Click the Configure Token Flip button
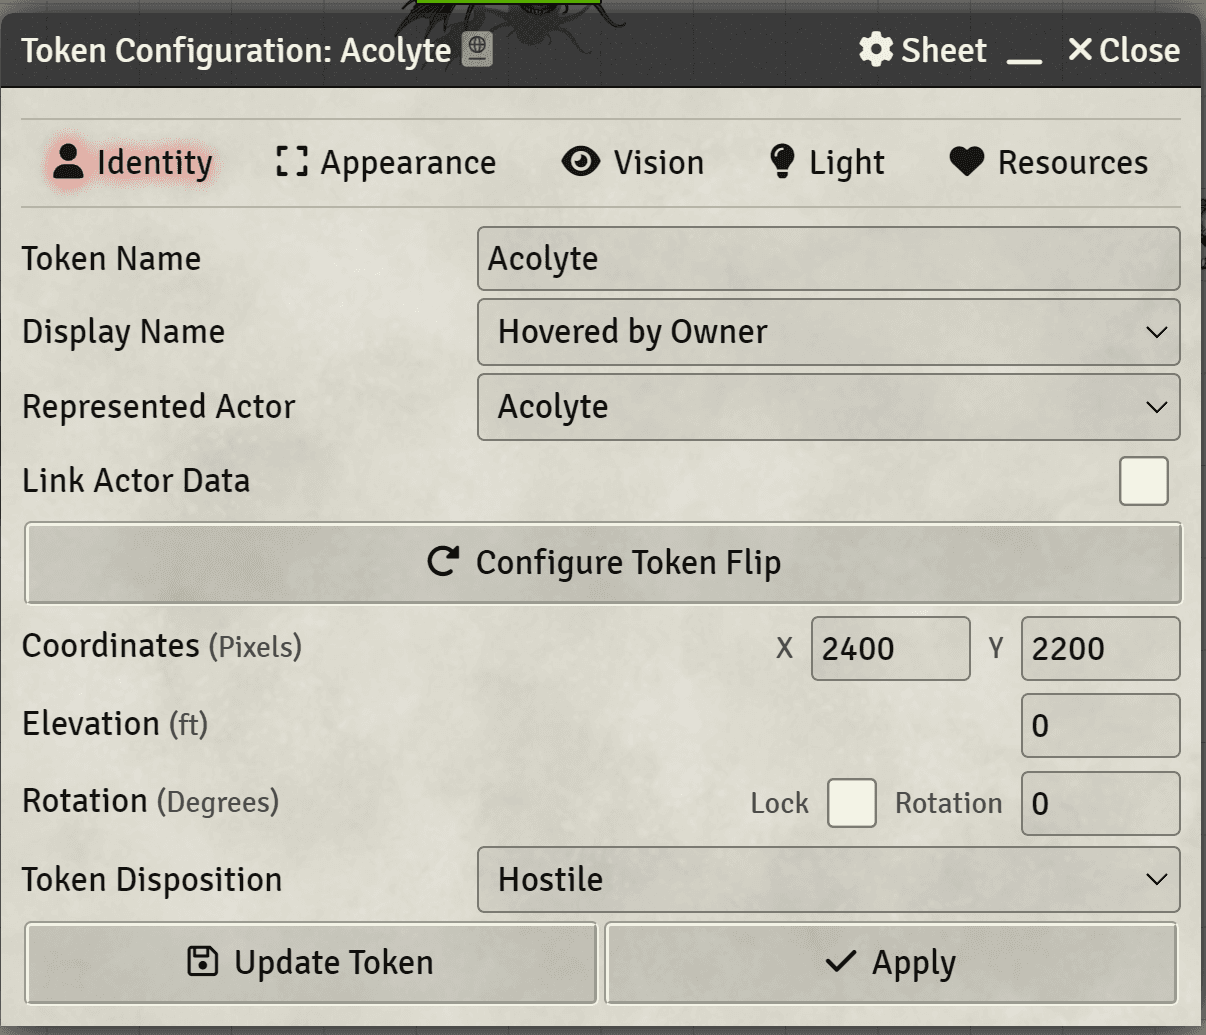 (603, 563)
